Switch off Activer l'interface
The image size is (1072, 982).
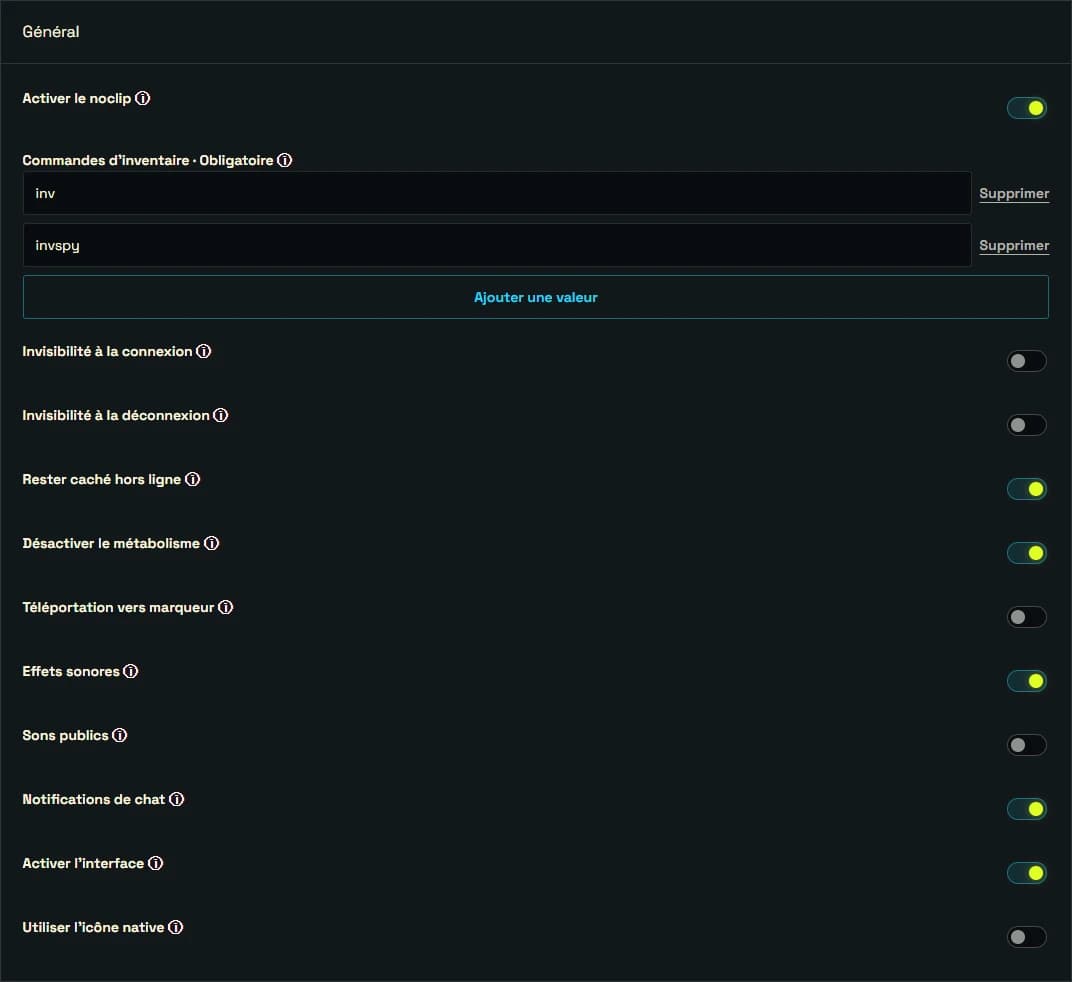click(1027, 873)
